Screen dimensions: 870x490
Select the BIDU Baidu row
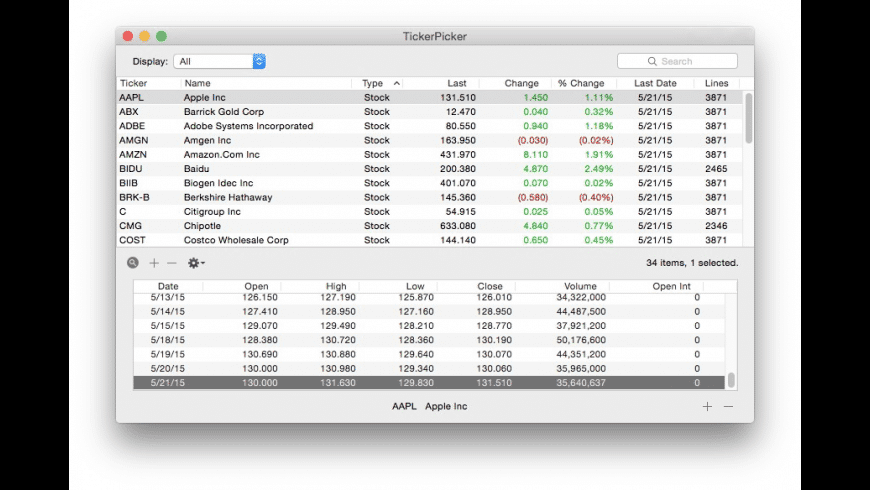click(x=429, y=169)
